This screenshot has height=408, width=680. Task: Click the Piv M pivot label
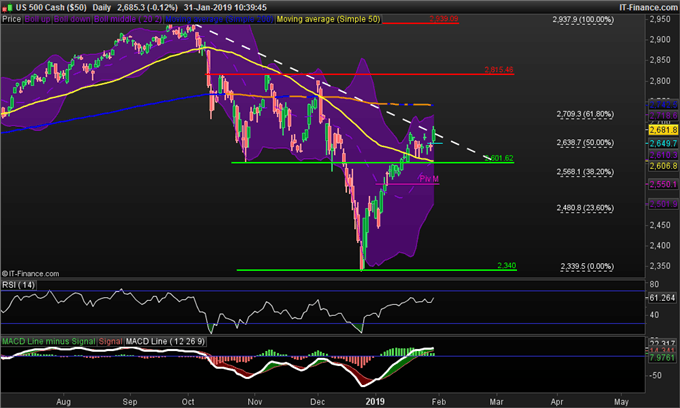point(429,179)
